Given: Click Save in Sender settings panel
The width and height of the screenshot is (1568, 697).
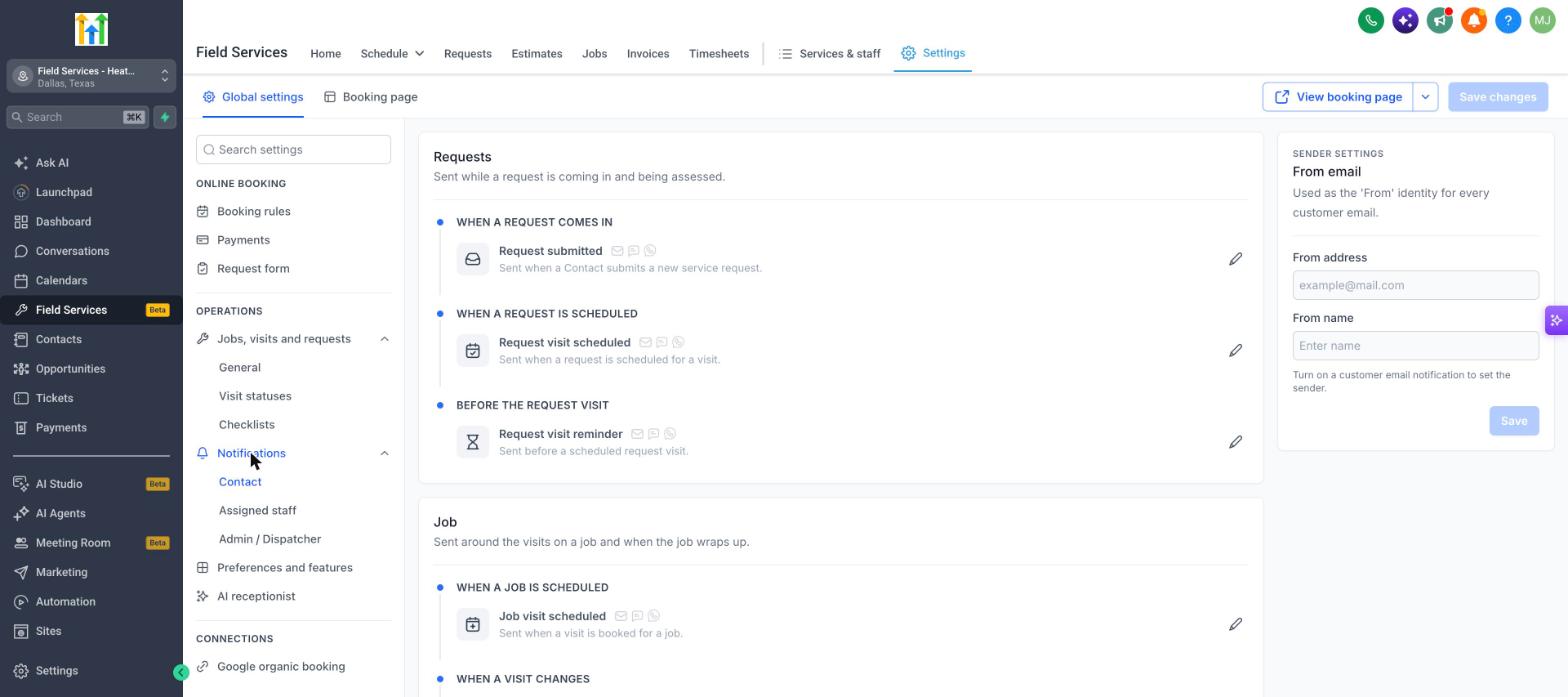Looking at the screenshot, I should (1514, 421).
